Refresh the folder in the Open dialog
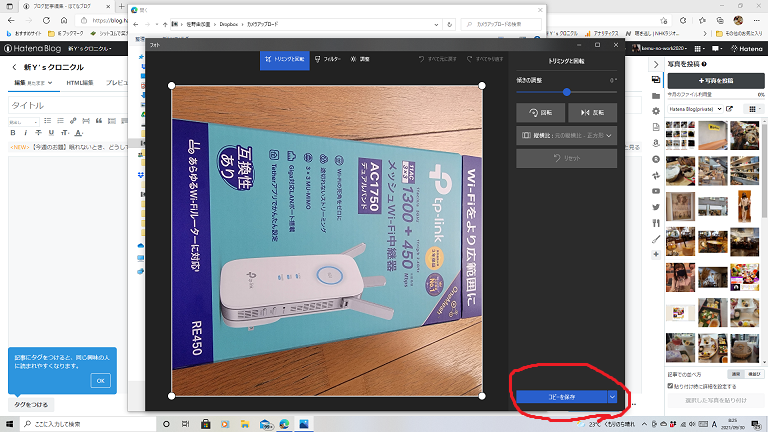 point(449,24)
